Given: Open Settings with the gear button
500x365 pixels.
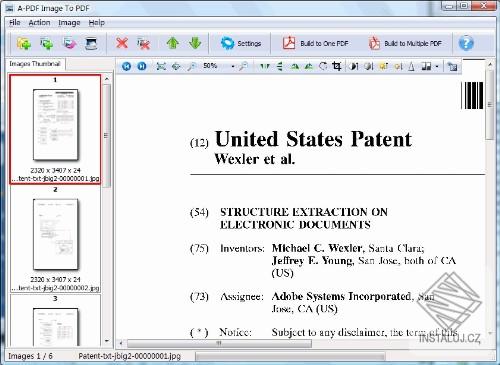Looking at the screenshot, I should 241,43.
